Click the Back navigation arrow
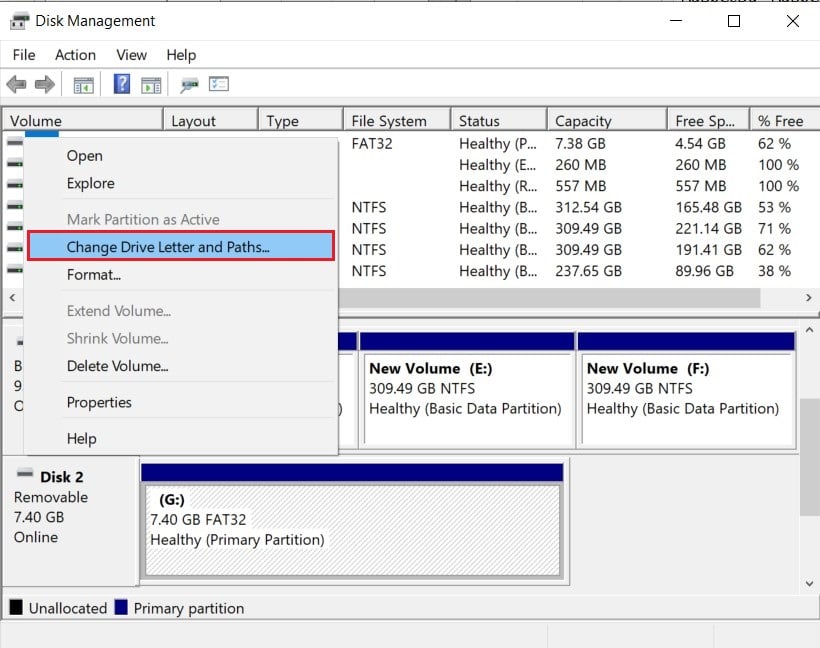 pos(16,84)
